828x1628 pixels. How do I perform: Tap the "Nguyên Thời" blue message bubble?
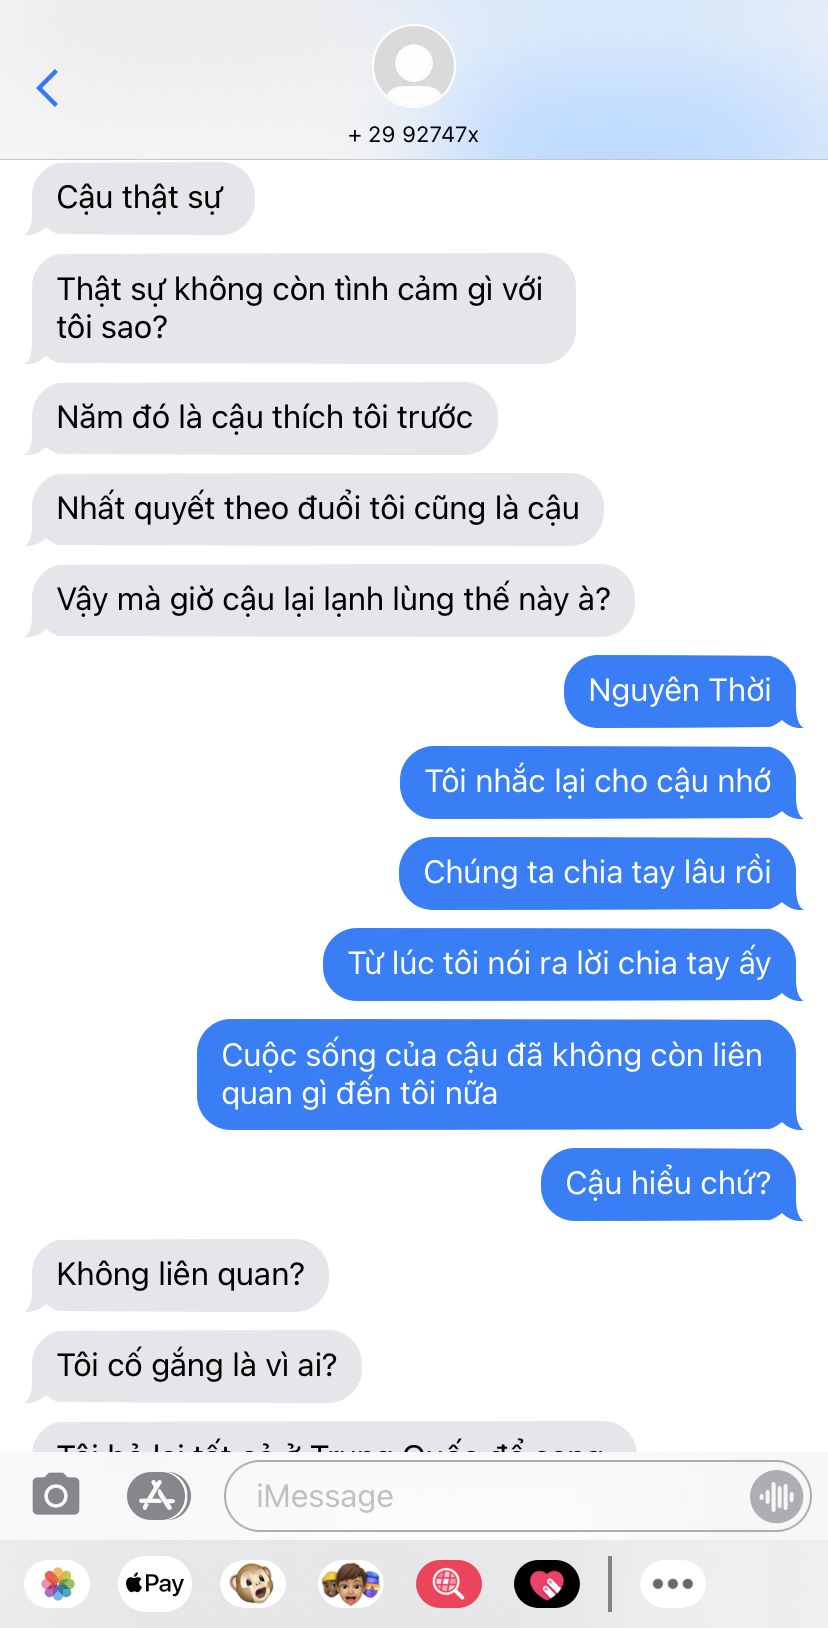[x=681, y=691]
